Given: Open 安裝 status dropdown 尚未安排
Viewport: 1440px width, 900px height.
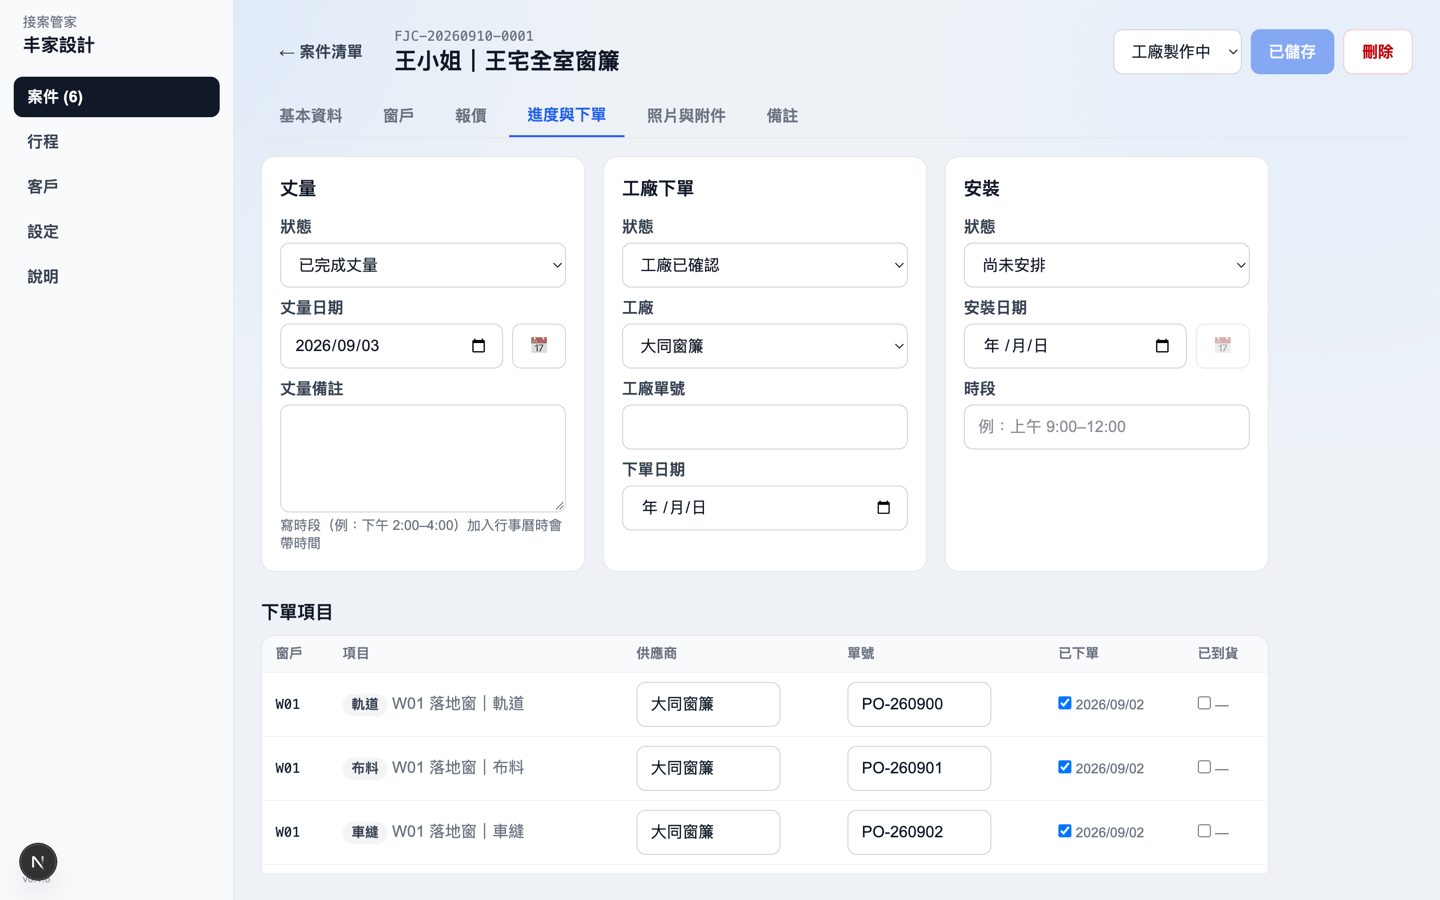Looking at the screenshot, I should tap(1106, 265).
